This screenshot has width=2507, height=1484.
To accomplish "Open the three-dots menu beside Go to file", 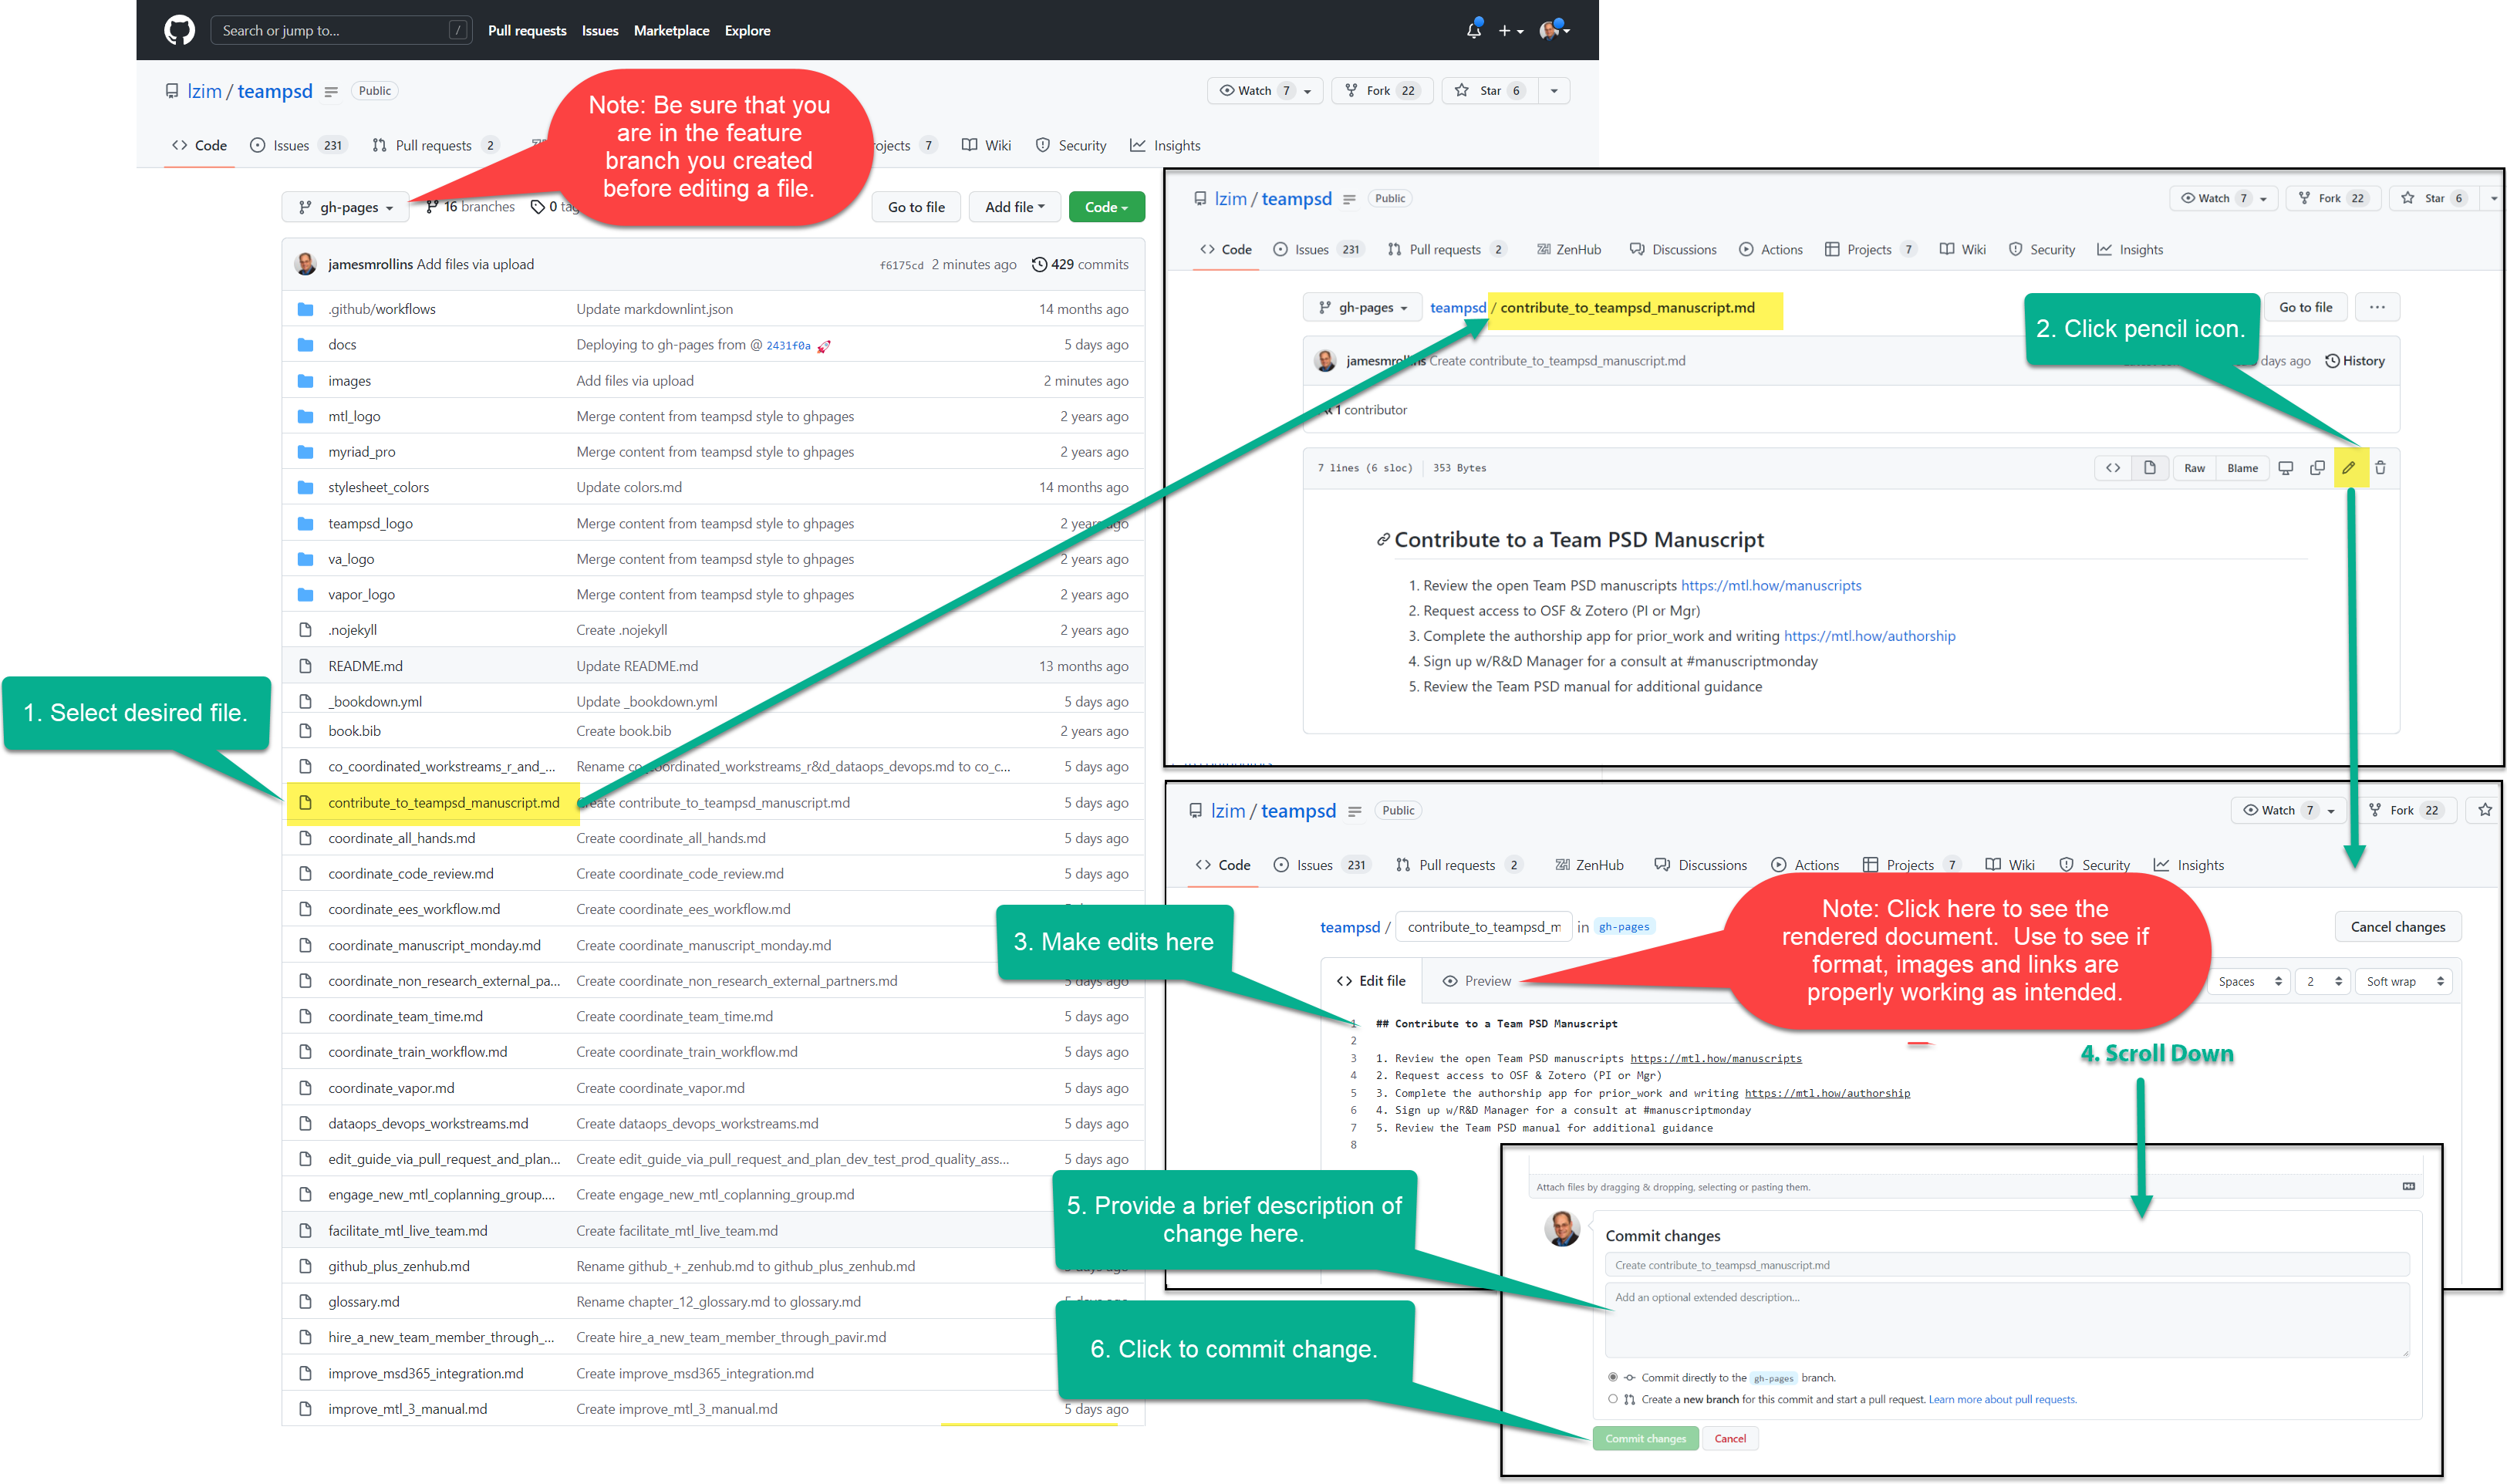I will point(2377,308).
